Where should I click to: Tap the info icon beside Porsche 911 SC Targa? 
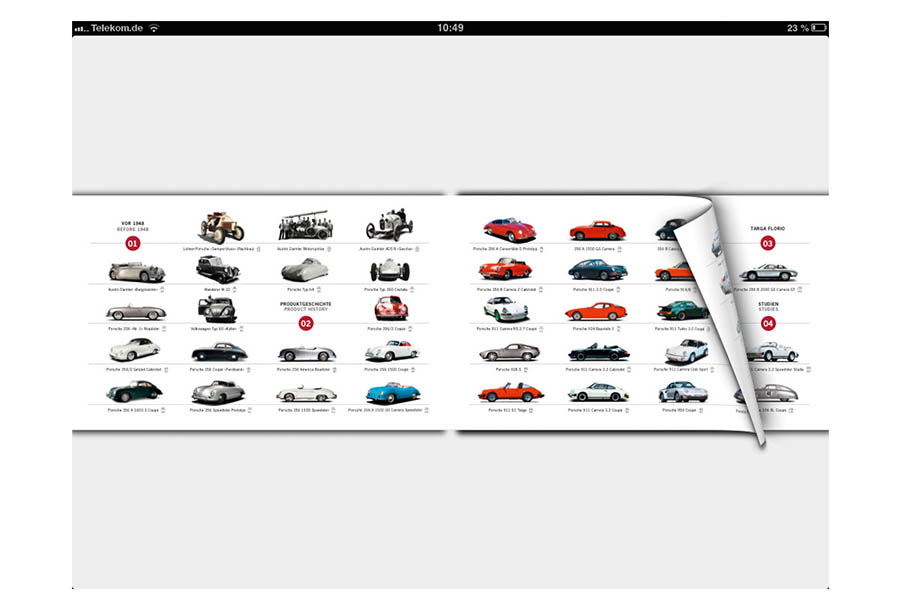(531, 411)
